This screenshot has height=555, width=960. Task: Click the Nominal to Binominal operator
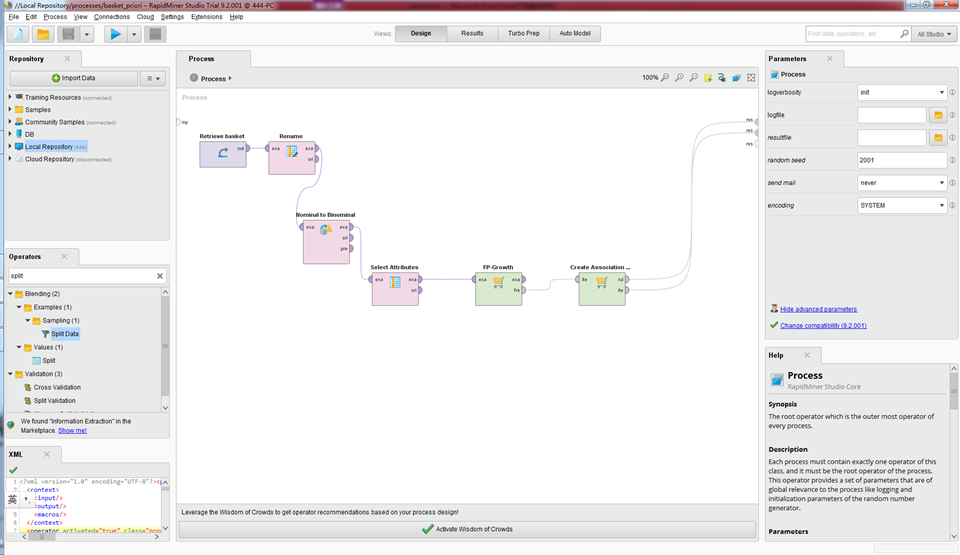click(326, 242)
